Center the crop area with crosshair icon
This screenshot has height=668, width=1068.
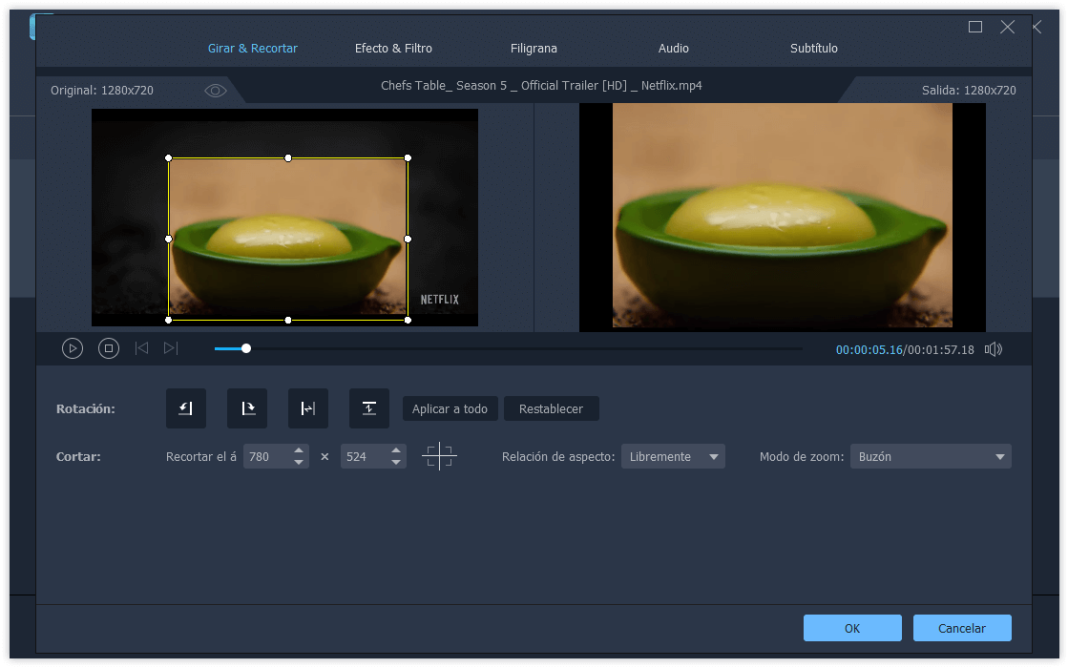tap(439, 456)
